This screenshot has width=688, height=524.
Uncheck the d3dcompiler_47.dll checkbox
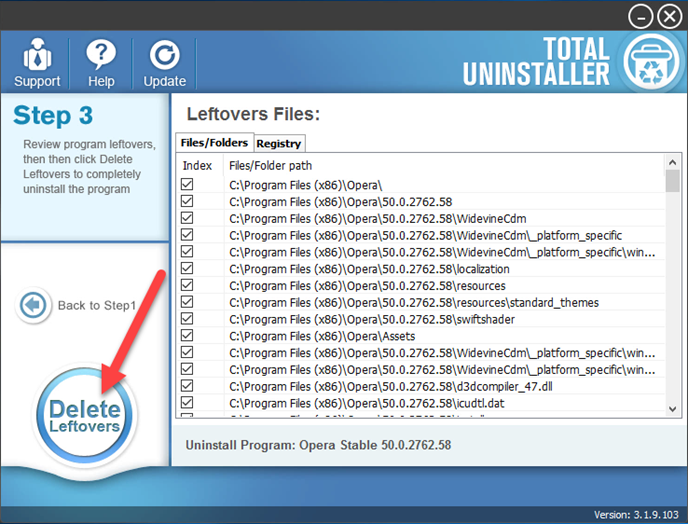pos(187,385)
